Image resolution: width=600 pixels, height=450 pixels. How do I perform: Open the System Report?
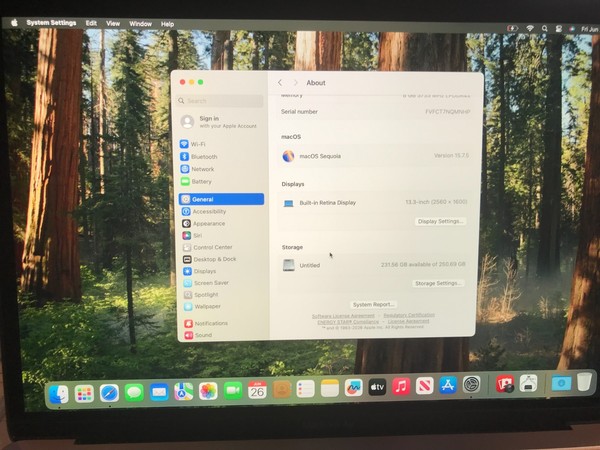(x=373, y=305)
